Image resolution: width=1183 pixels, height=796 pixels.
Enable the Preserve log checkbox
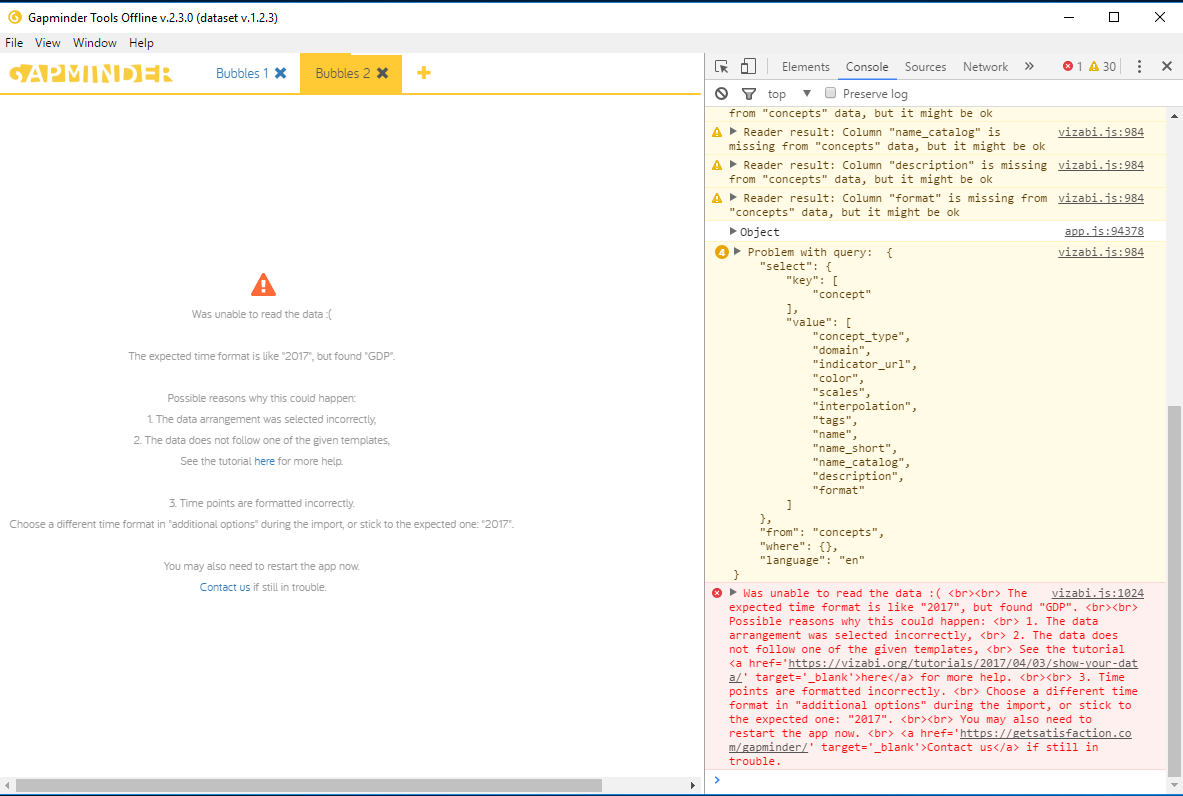[x=830, y=92]
